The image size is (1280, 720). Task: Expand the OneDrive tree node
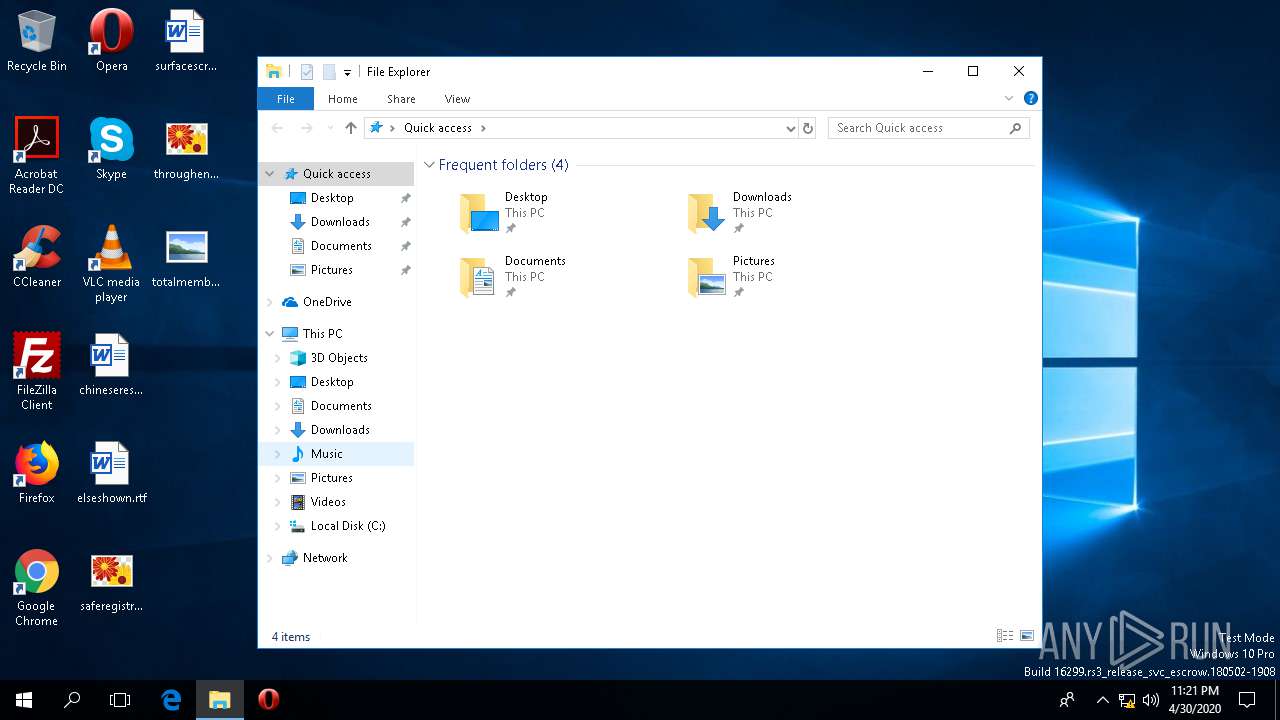click(269, 302)
